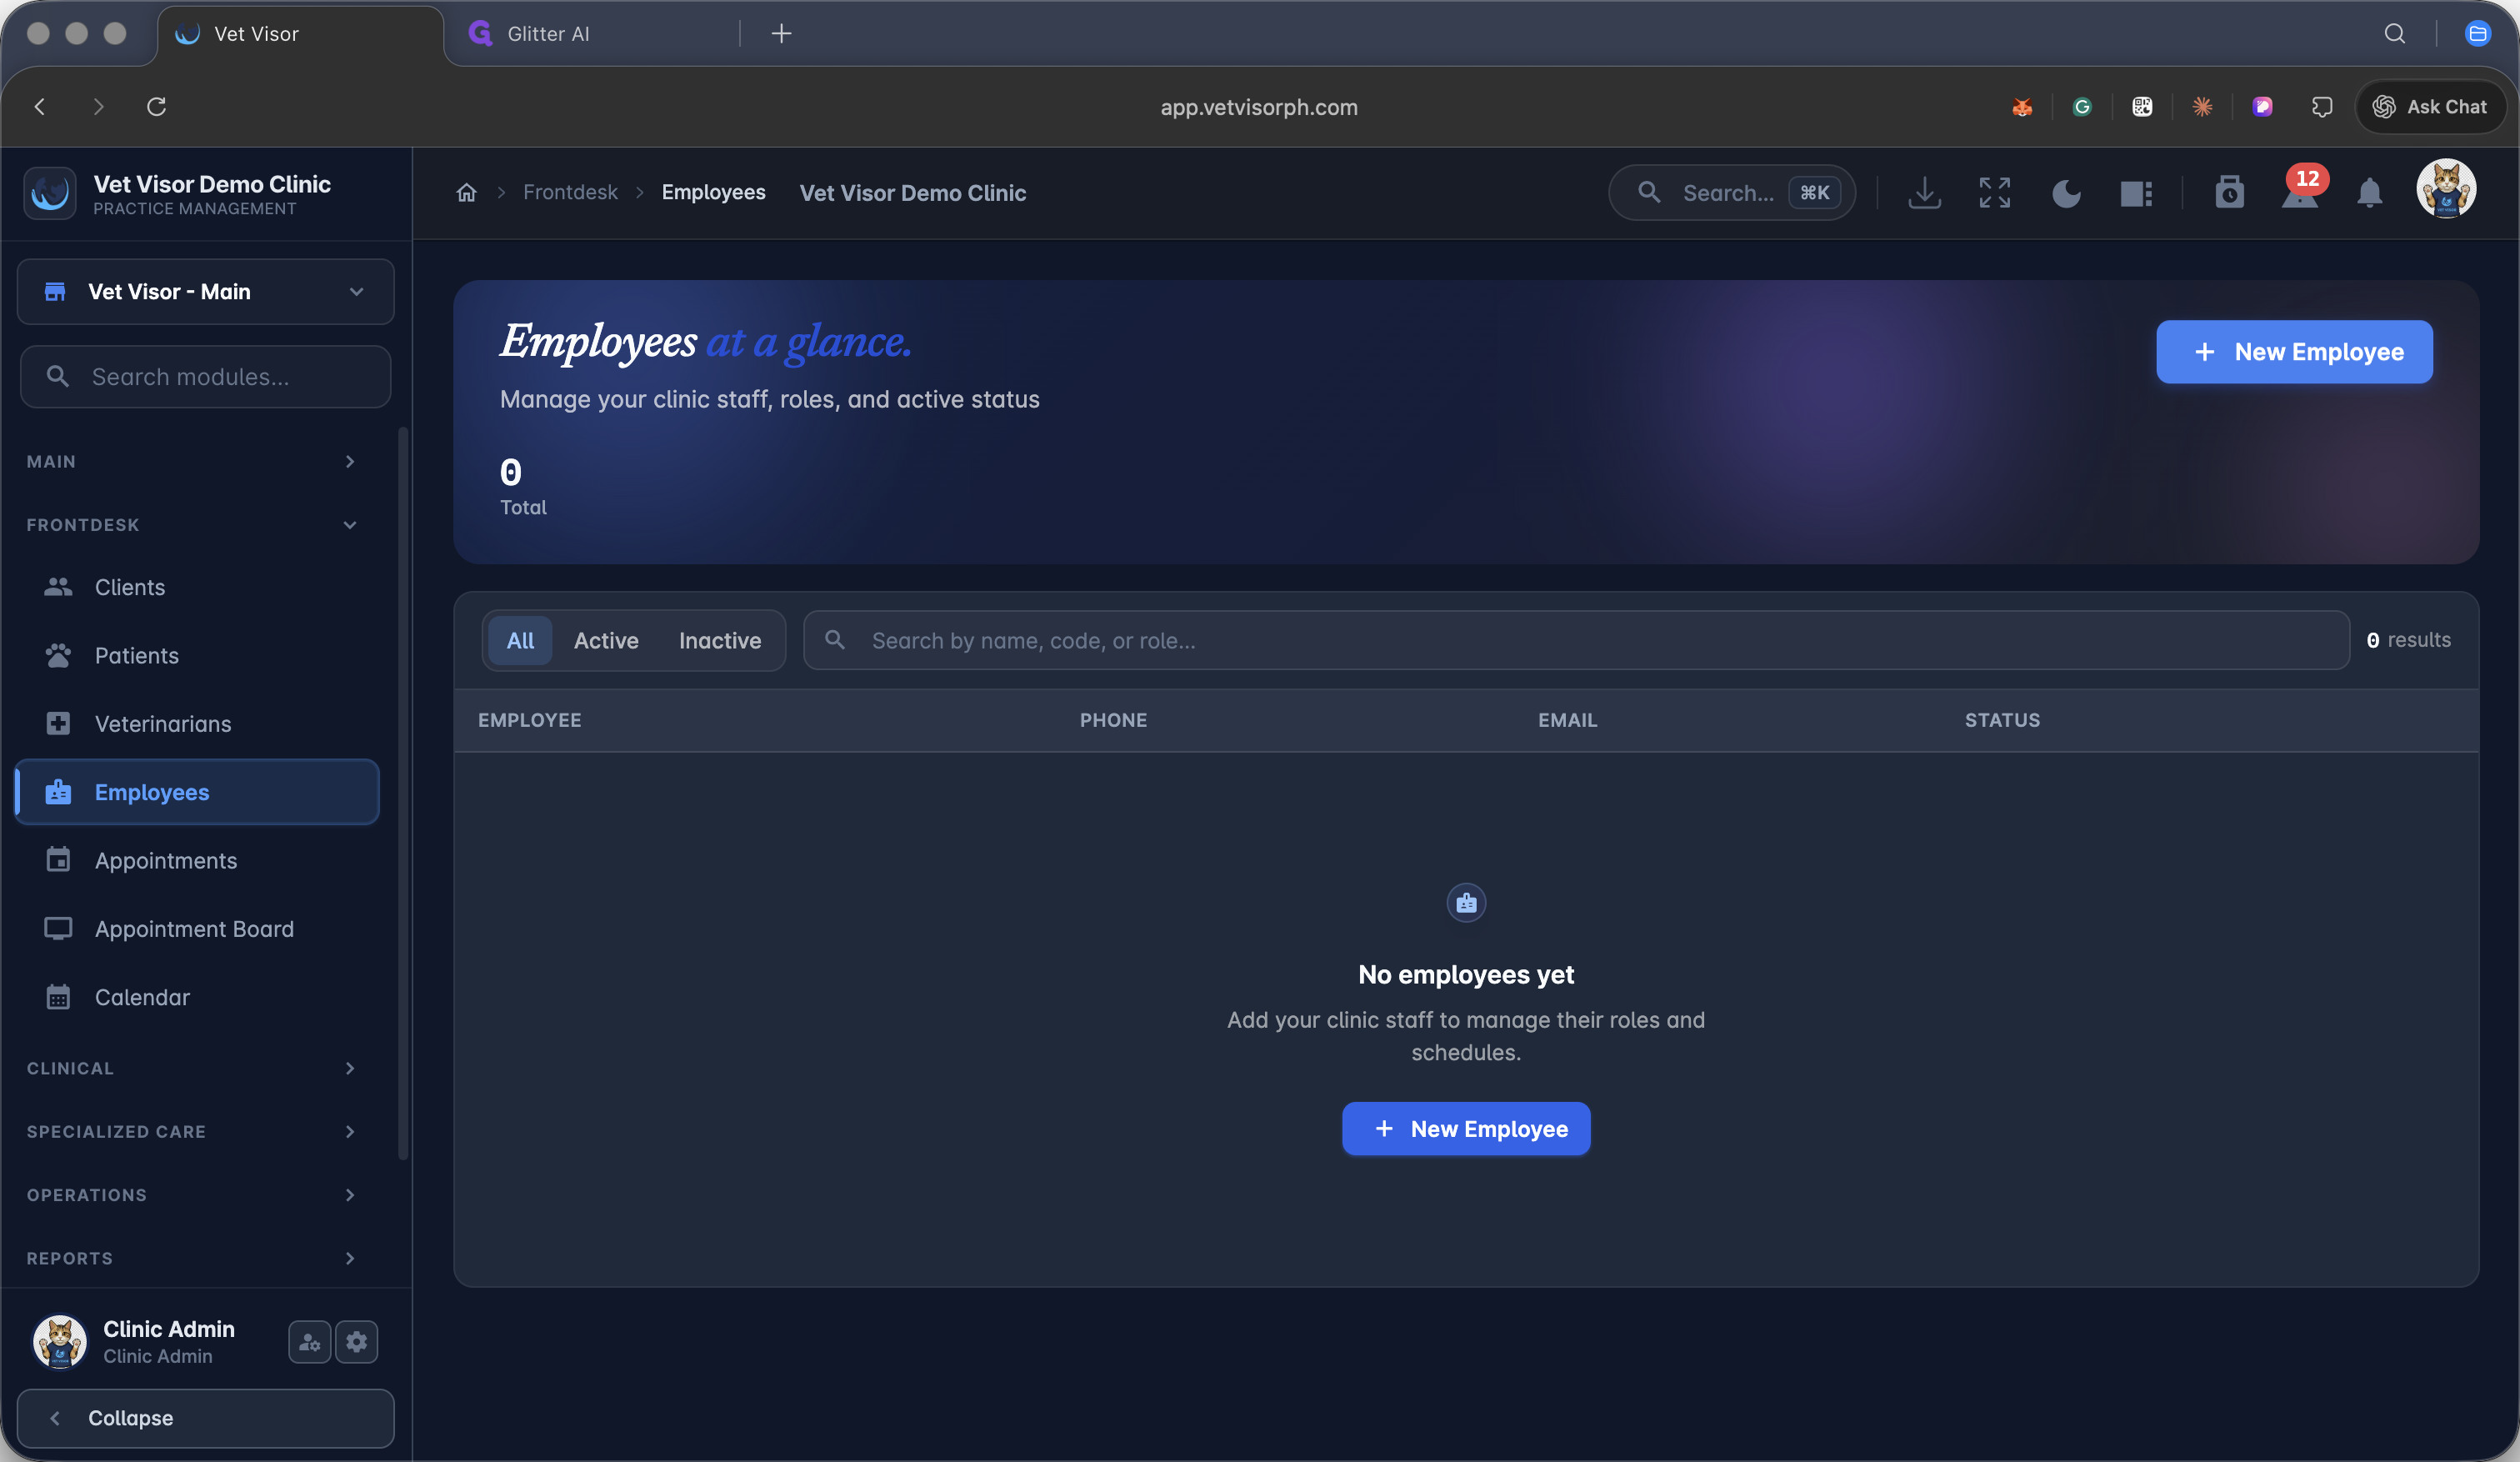Click the share feedback icon in toolbar
The height and width of the screenshot is (1462, 2520).
tap(2322, 107)
